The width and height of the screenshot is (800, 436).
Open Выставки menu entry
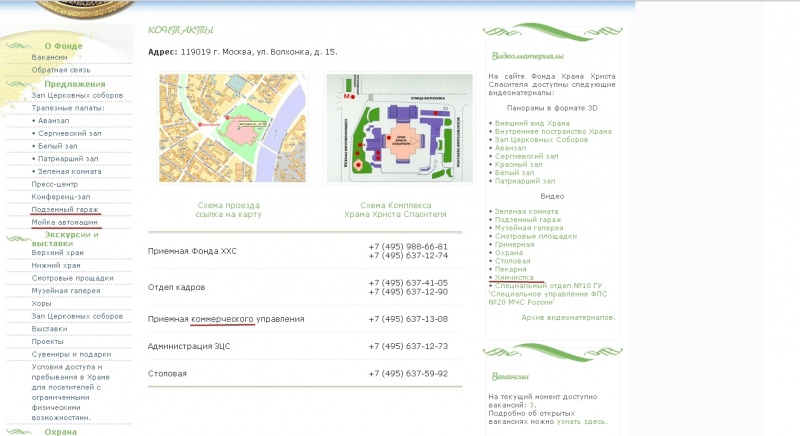pyautogui.click(x=49, y=329)
